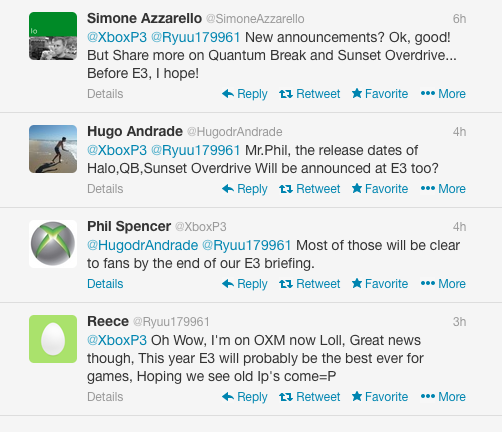Image resolution: width=502 pixels, height=432 pixels.
Task: Open Phil Spencer's Xbox logo avatar
Action: coord(53,244)
